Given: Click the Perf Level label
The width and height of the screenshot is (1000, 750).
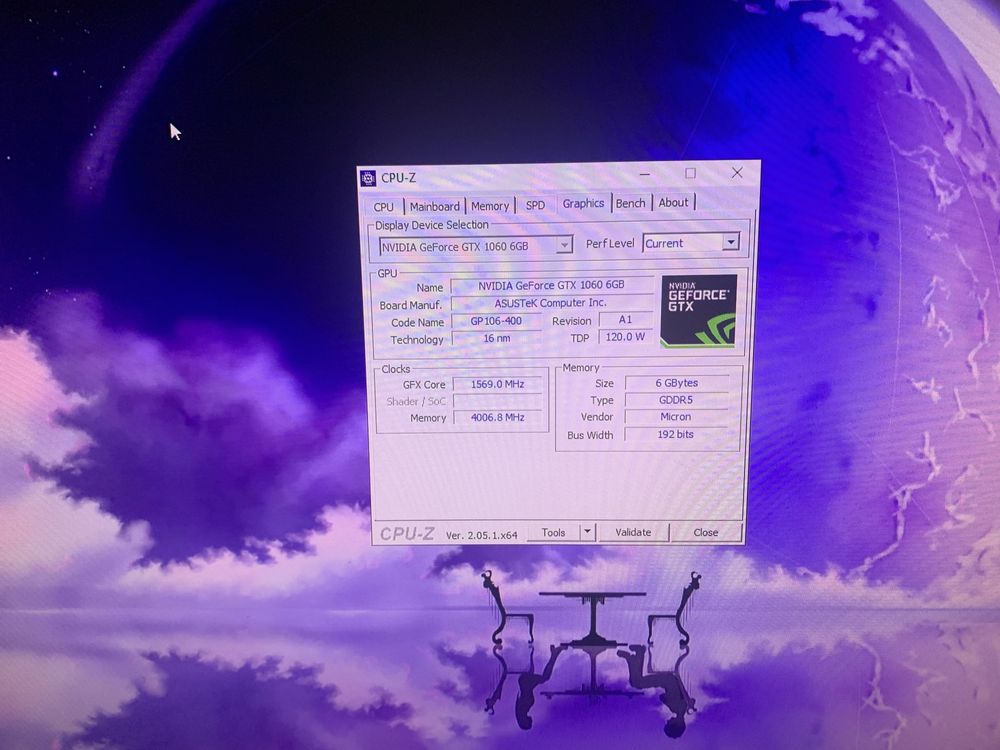Looking at the screenshot, I should click(x=610, y=244).
